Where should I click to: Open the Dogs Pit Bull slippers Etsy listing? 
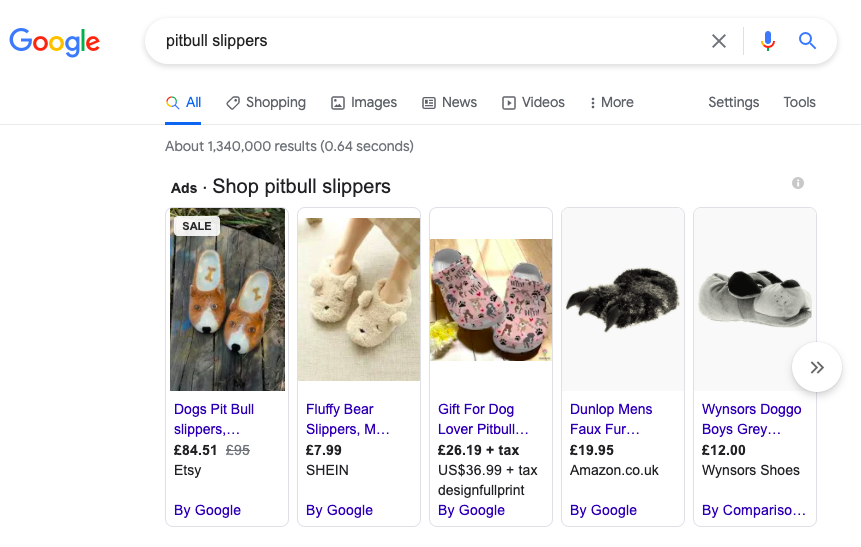(214, 419)
